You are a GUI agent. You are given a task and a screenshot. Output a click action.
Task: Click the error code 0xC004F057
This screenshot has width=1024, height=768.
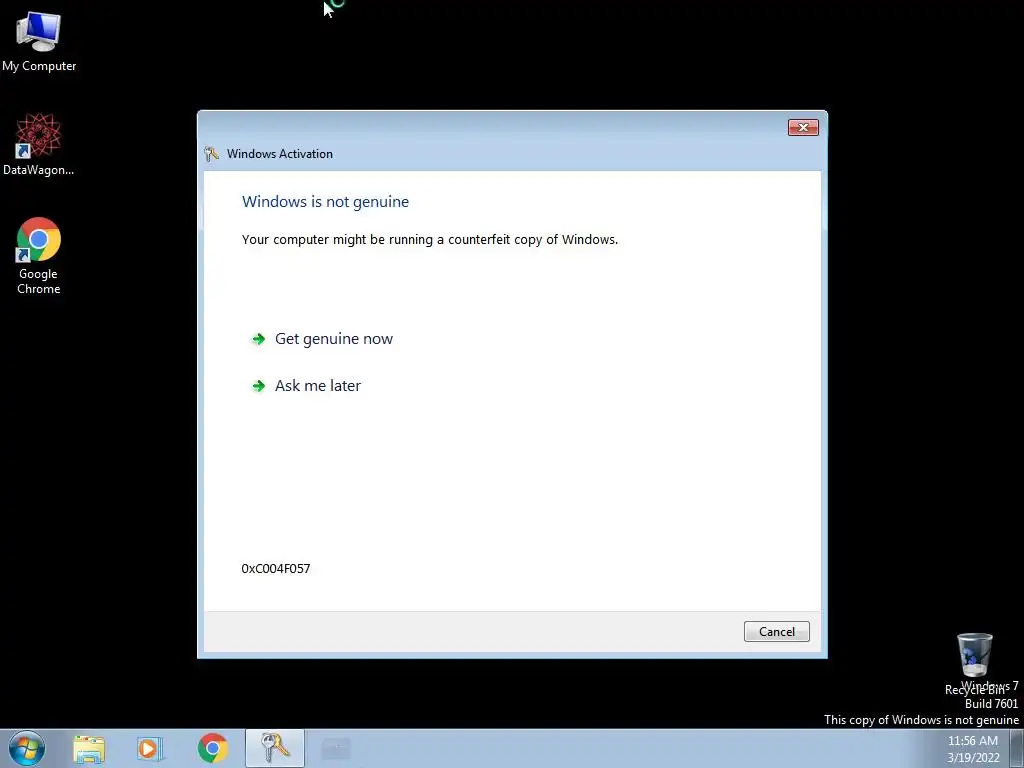click(276, 569)
